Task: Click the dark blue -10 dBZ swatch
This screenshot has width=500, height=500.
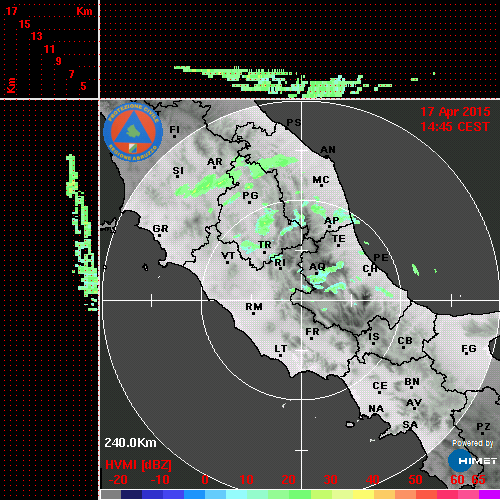Action: [x=152, y=494]
